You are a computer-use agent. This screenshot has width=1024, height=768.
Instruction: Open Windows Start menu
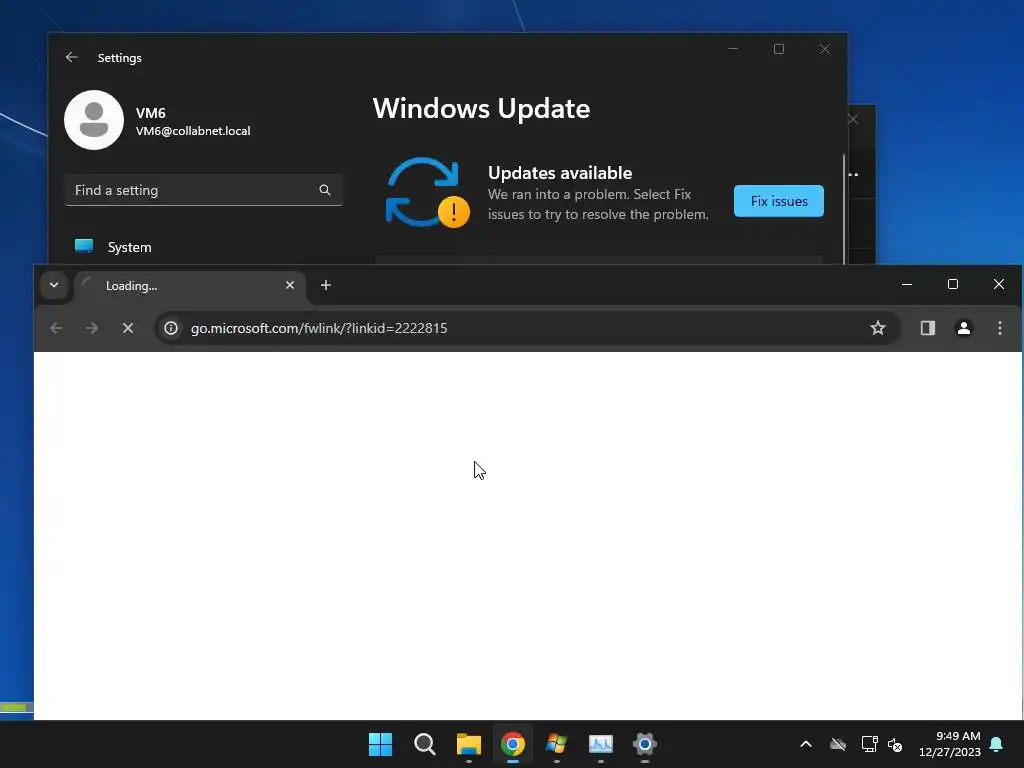[380, 744]
